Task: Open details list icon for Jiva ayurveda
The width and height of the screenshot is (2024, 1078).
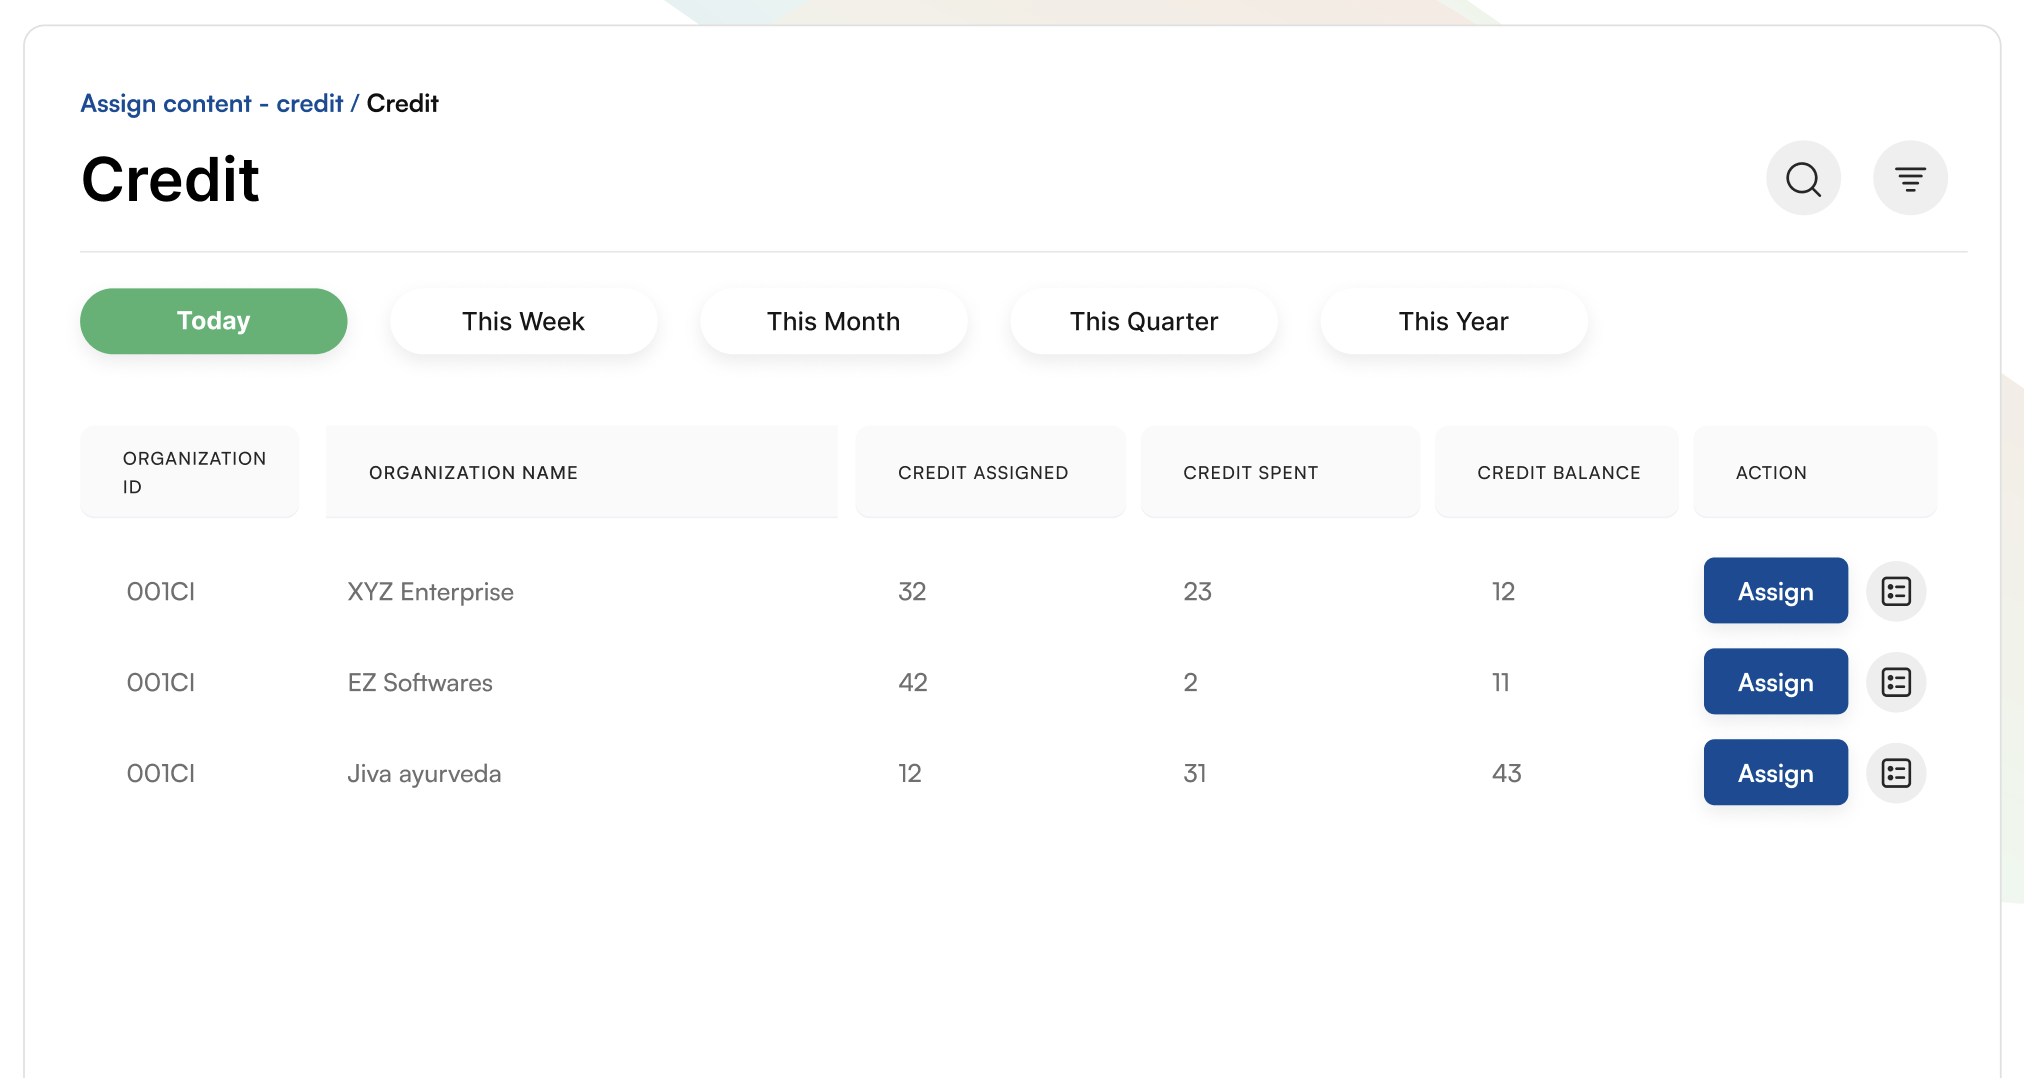Action: coord(1895,773)
